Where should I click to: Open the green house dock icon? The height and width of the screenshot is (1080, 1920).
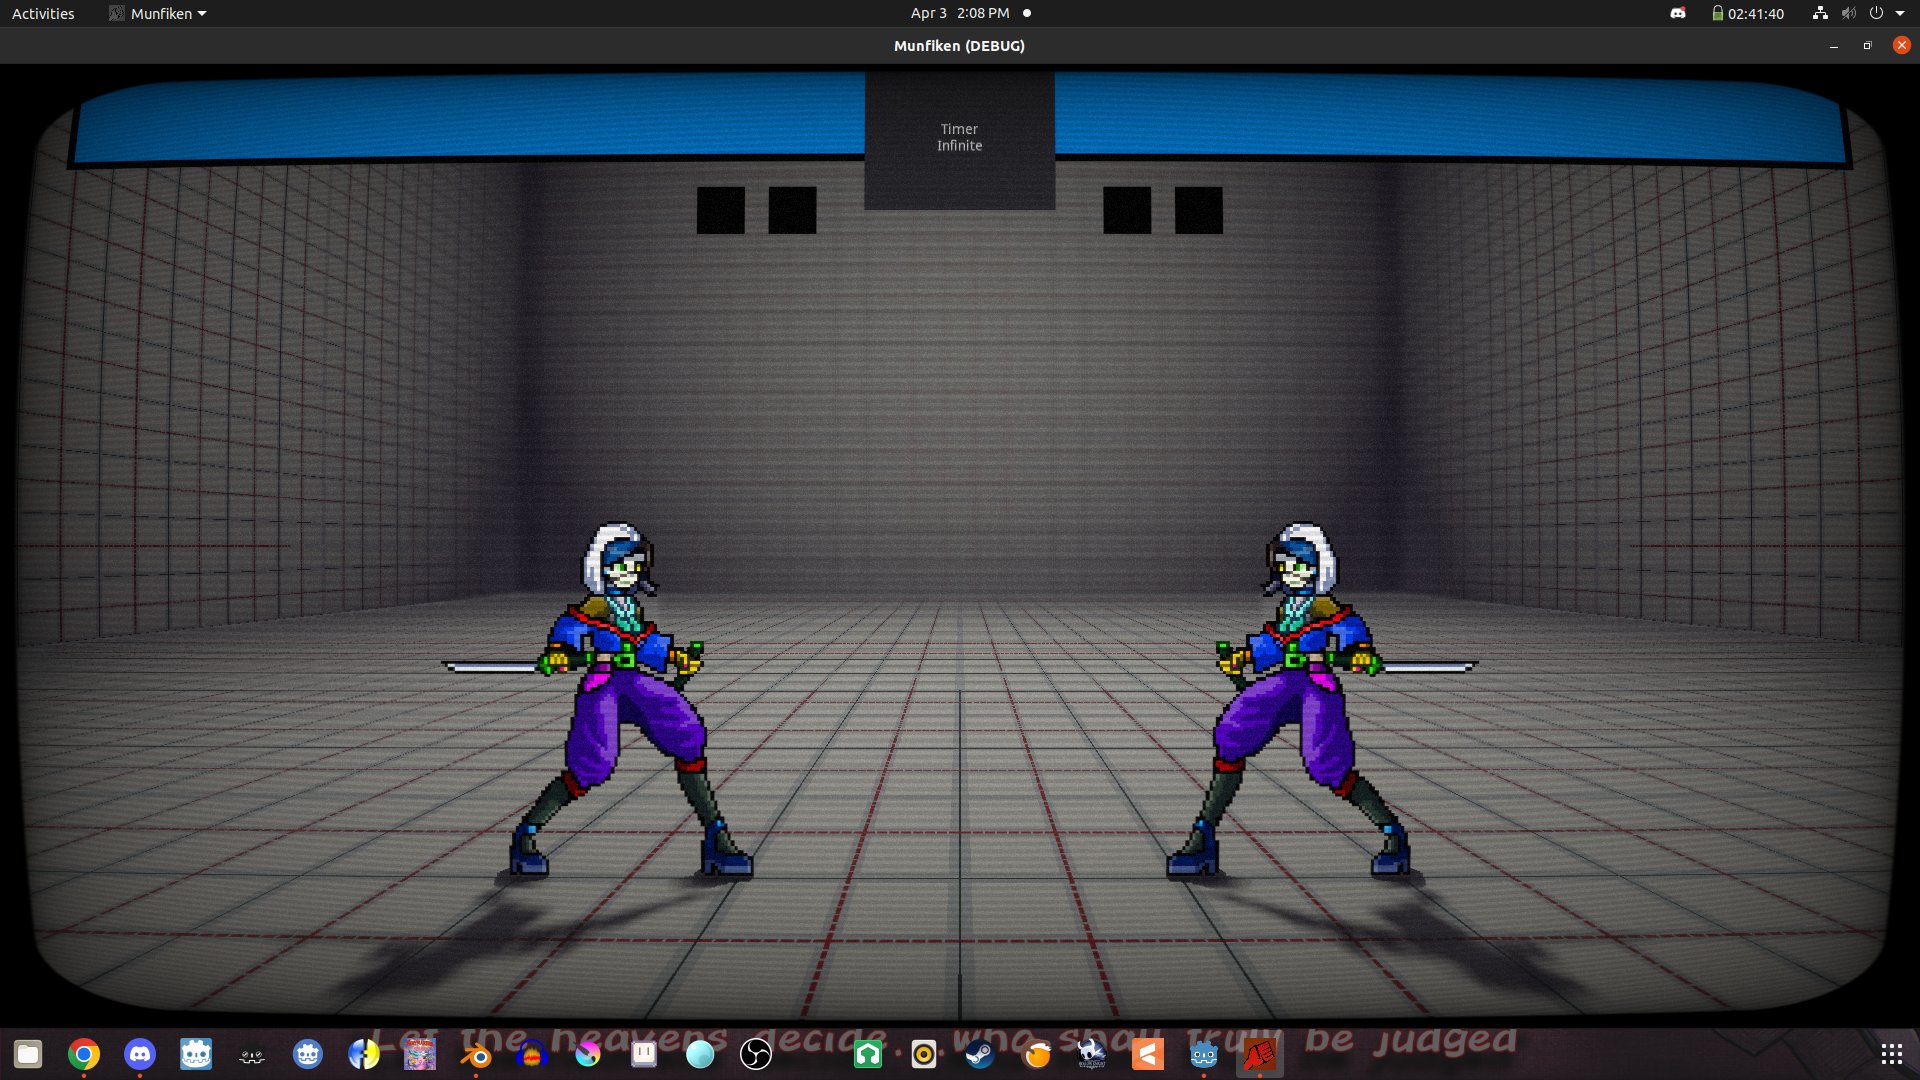pyautogui.click(x=868, y=1054)
